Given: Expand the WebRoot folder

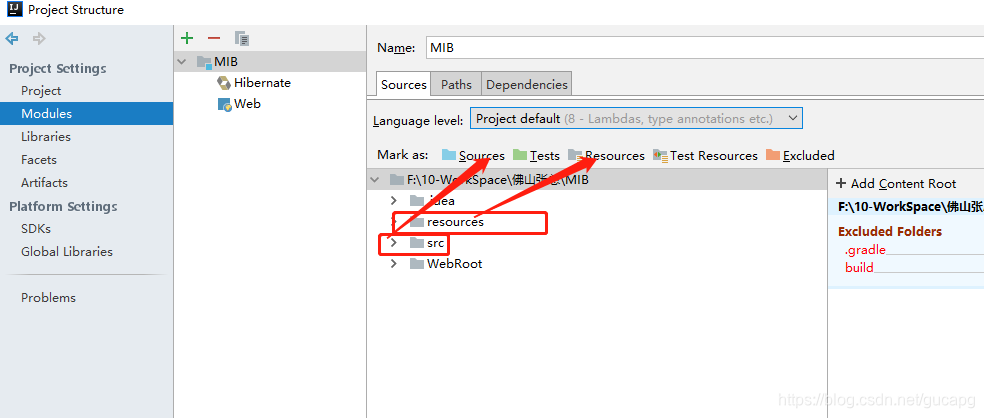Looking at the screenshot, I should pyautogui.click(x=393, y=264).
